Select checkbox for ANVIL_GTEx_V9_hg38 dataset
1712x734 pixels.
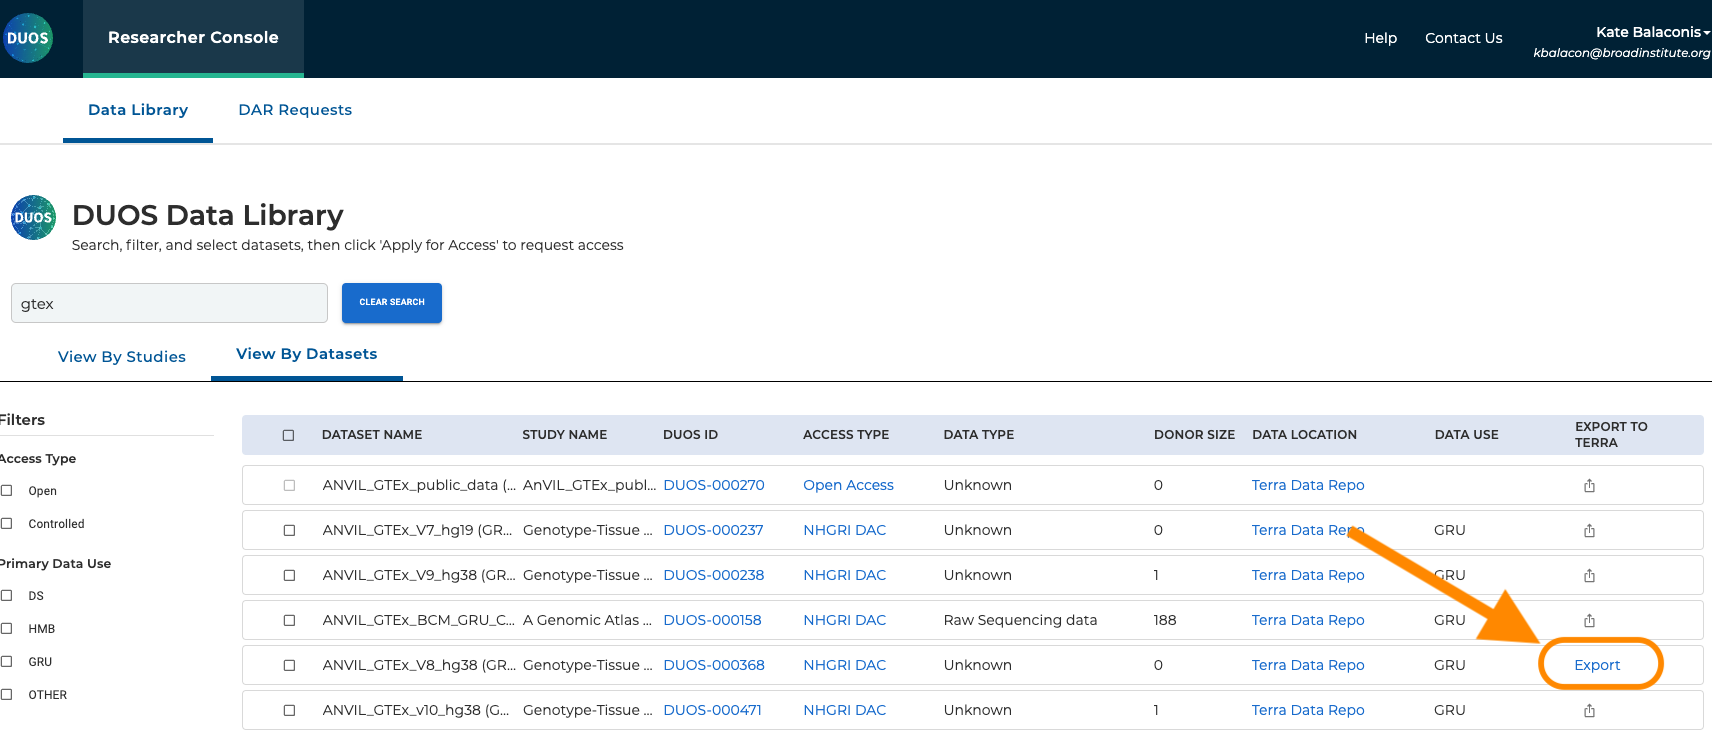[289, 575]
